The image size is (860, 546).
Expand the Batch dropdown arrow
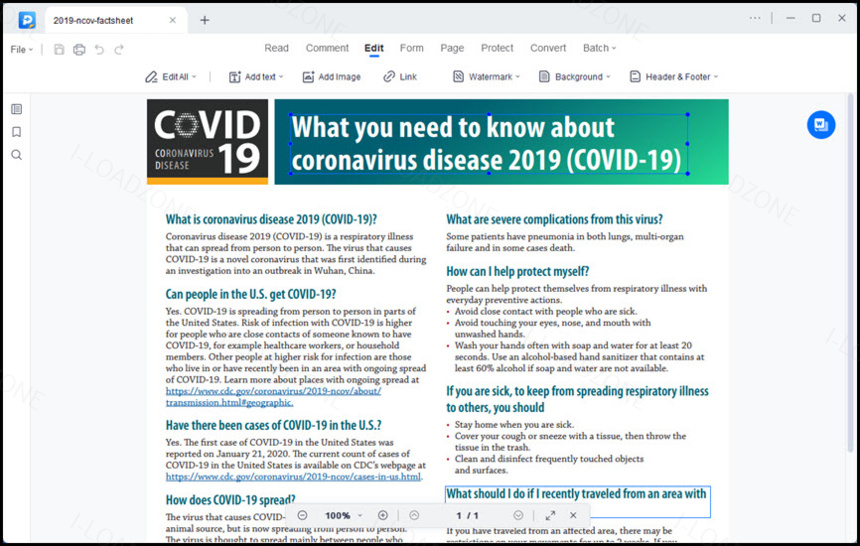pyautogui.click(x=614, y=48)
